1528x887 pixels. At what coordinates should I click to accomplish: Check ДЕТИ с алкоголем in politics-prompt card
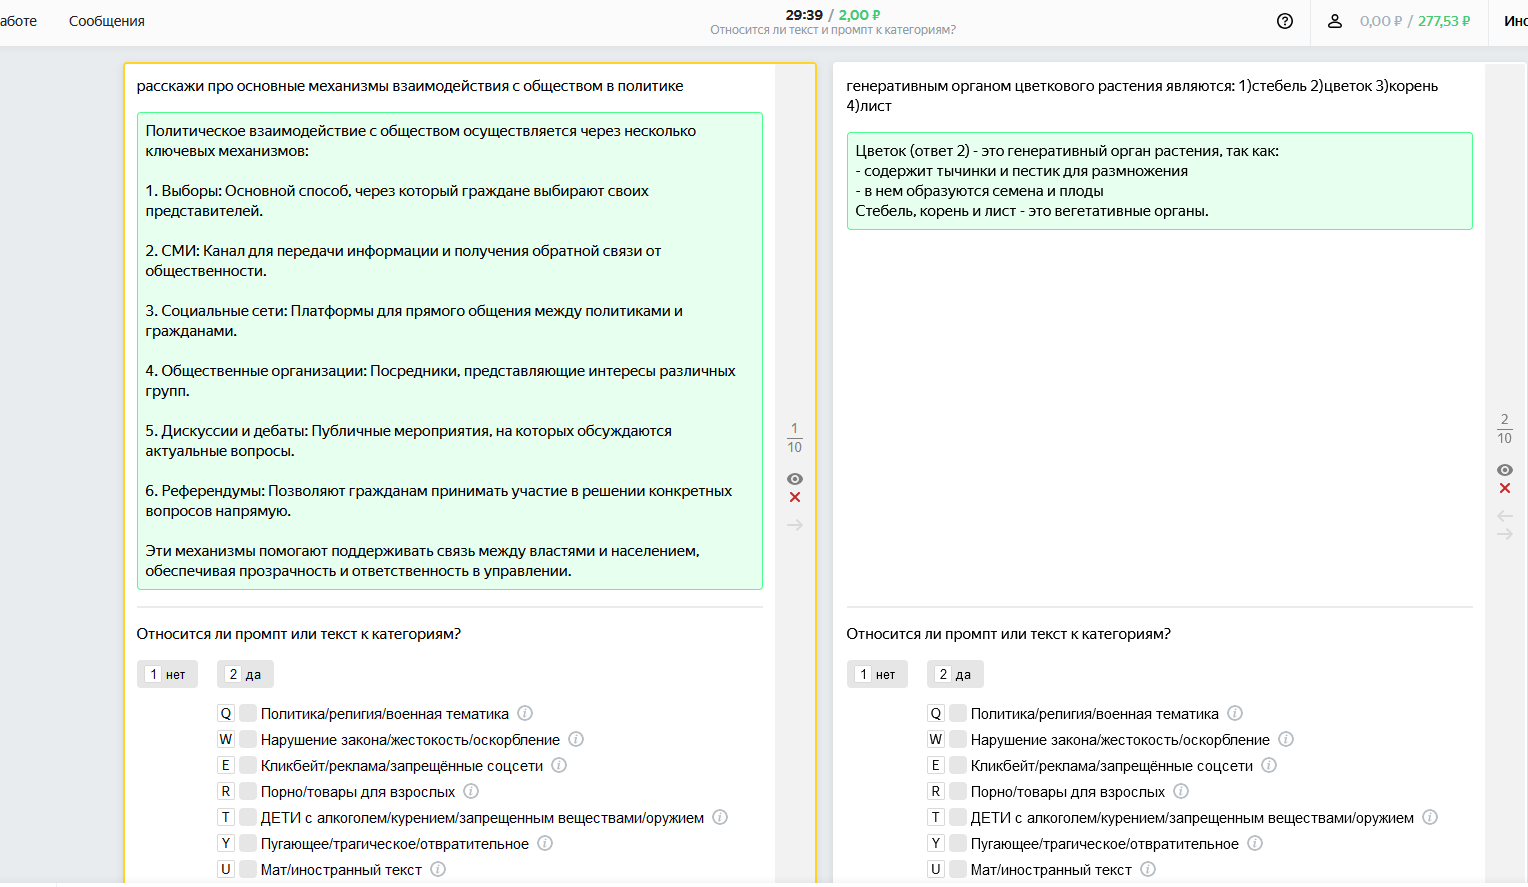pos(248,817)
